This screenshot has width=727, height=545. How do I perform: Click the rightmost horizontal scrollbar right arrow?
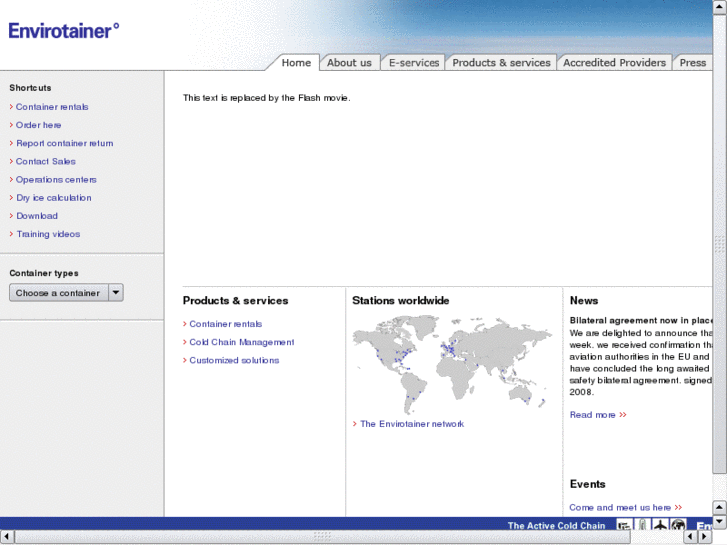(704, 537)
